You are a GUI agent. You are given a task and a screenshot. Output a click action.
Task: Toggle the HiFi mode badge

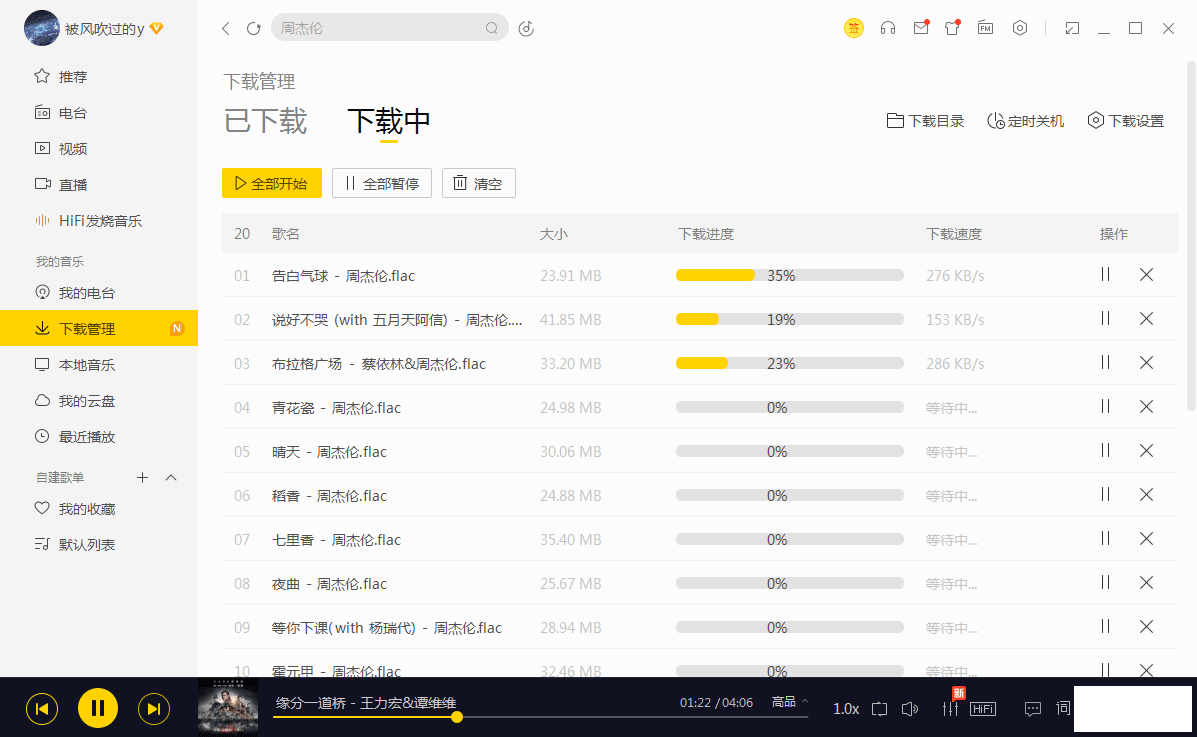(x=982, y=709)
